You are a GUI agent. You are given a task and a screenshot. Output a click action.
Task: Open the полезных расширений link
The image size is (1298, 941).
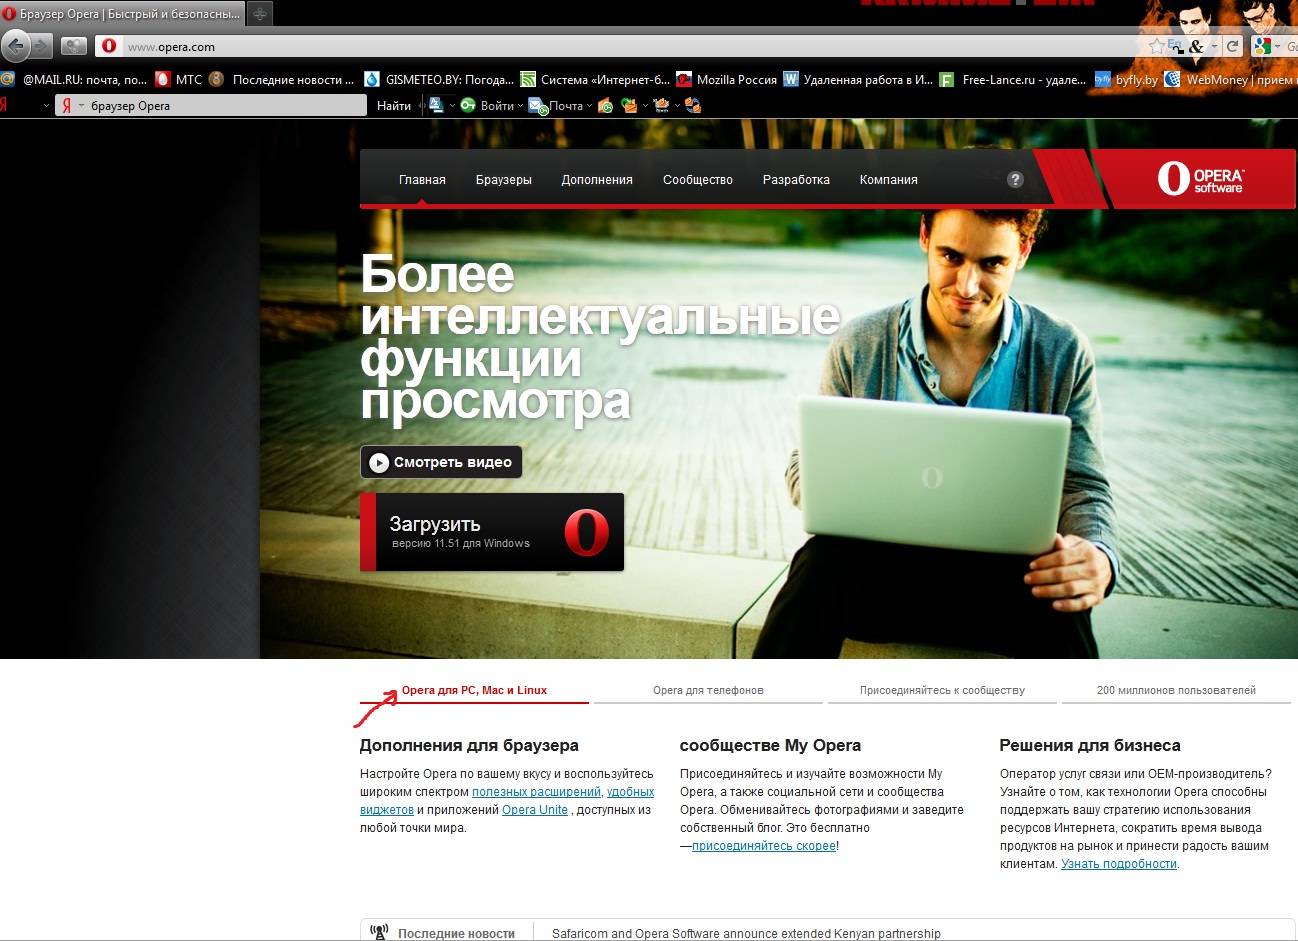point(536,792)
